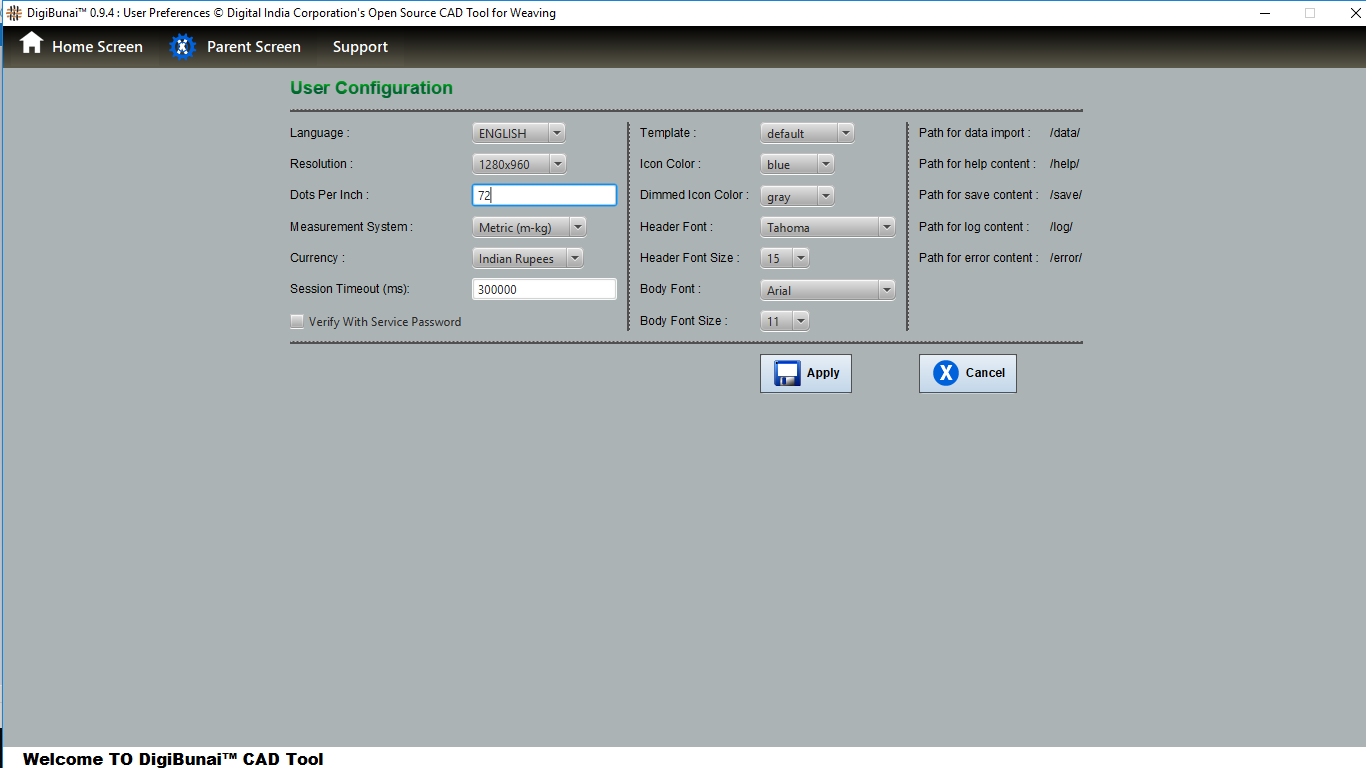Open the Language dropdown

pyautogui.click(x=518, y=133)
